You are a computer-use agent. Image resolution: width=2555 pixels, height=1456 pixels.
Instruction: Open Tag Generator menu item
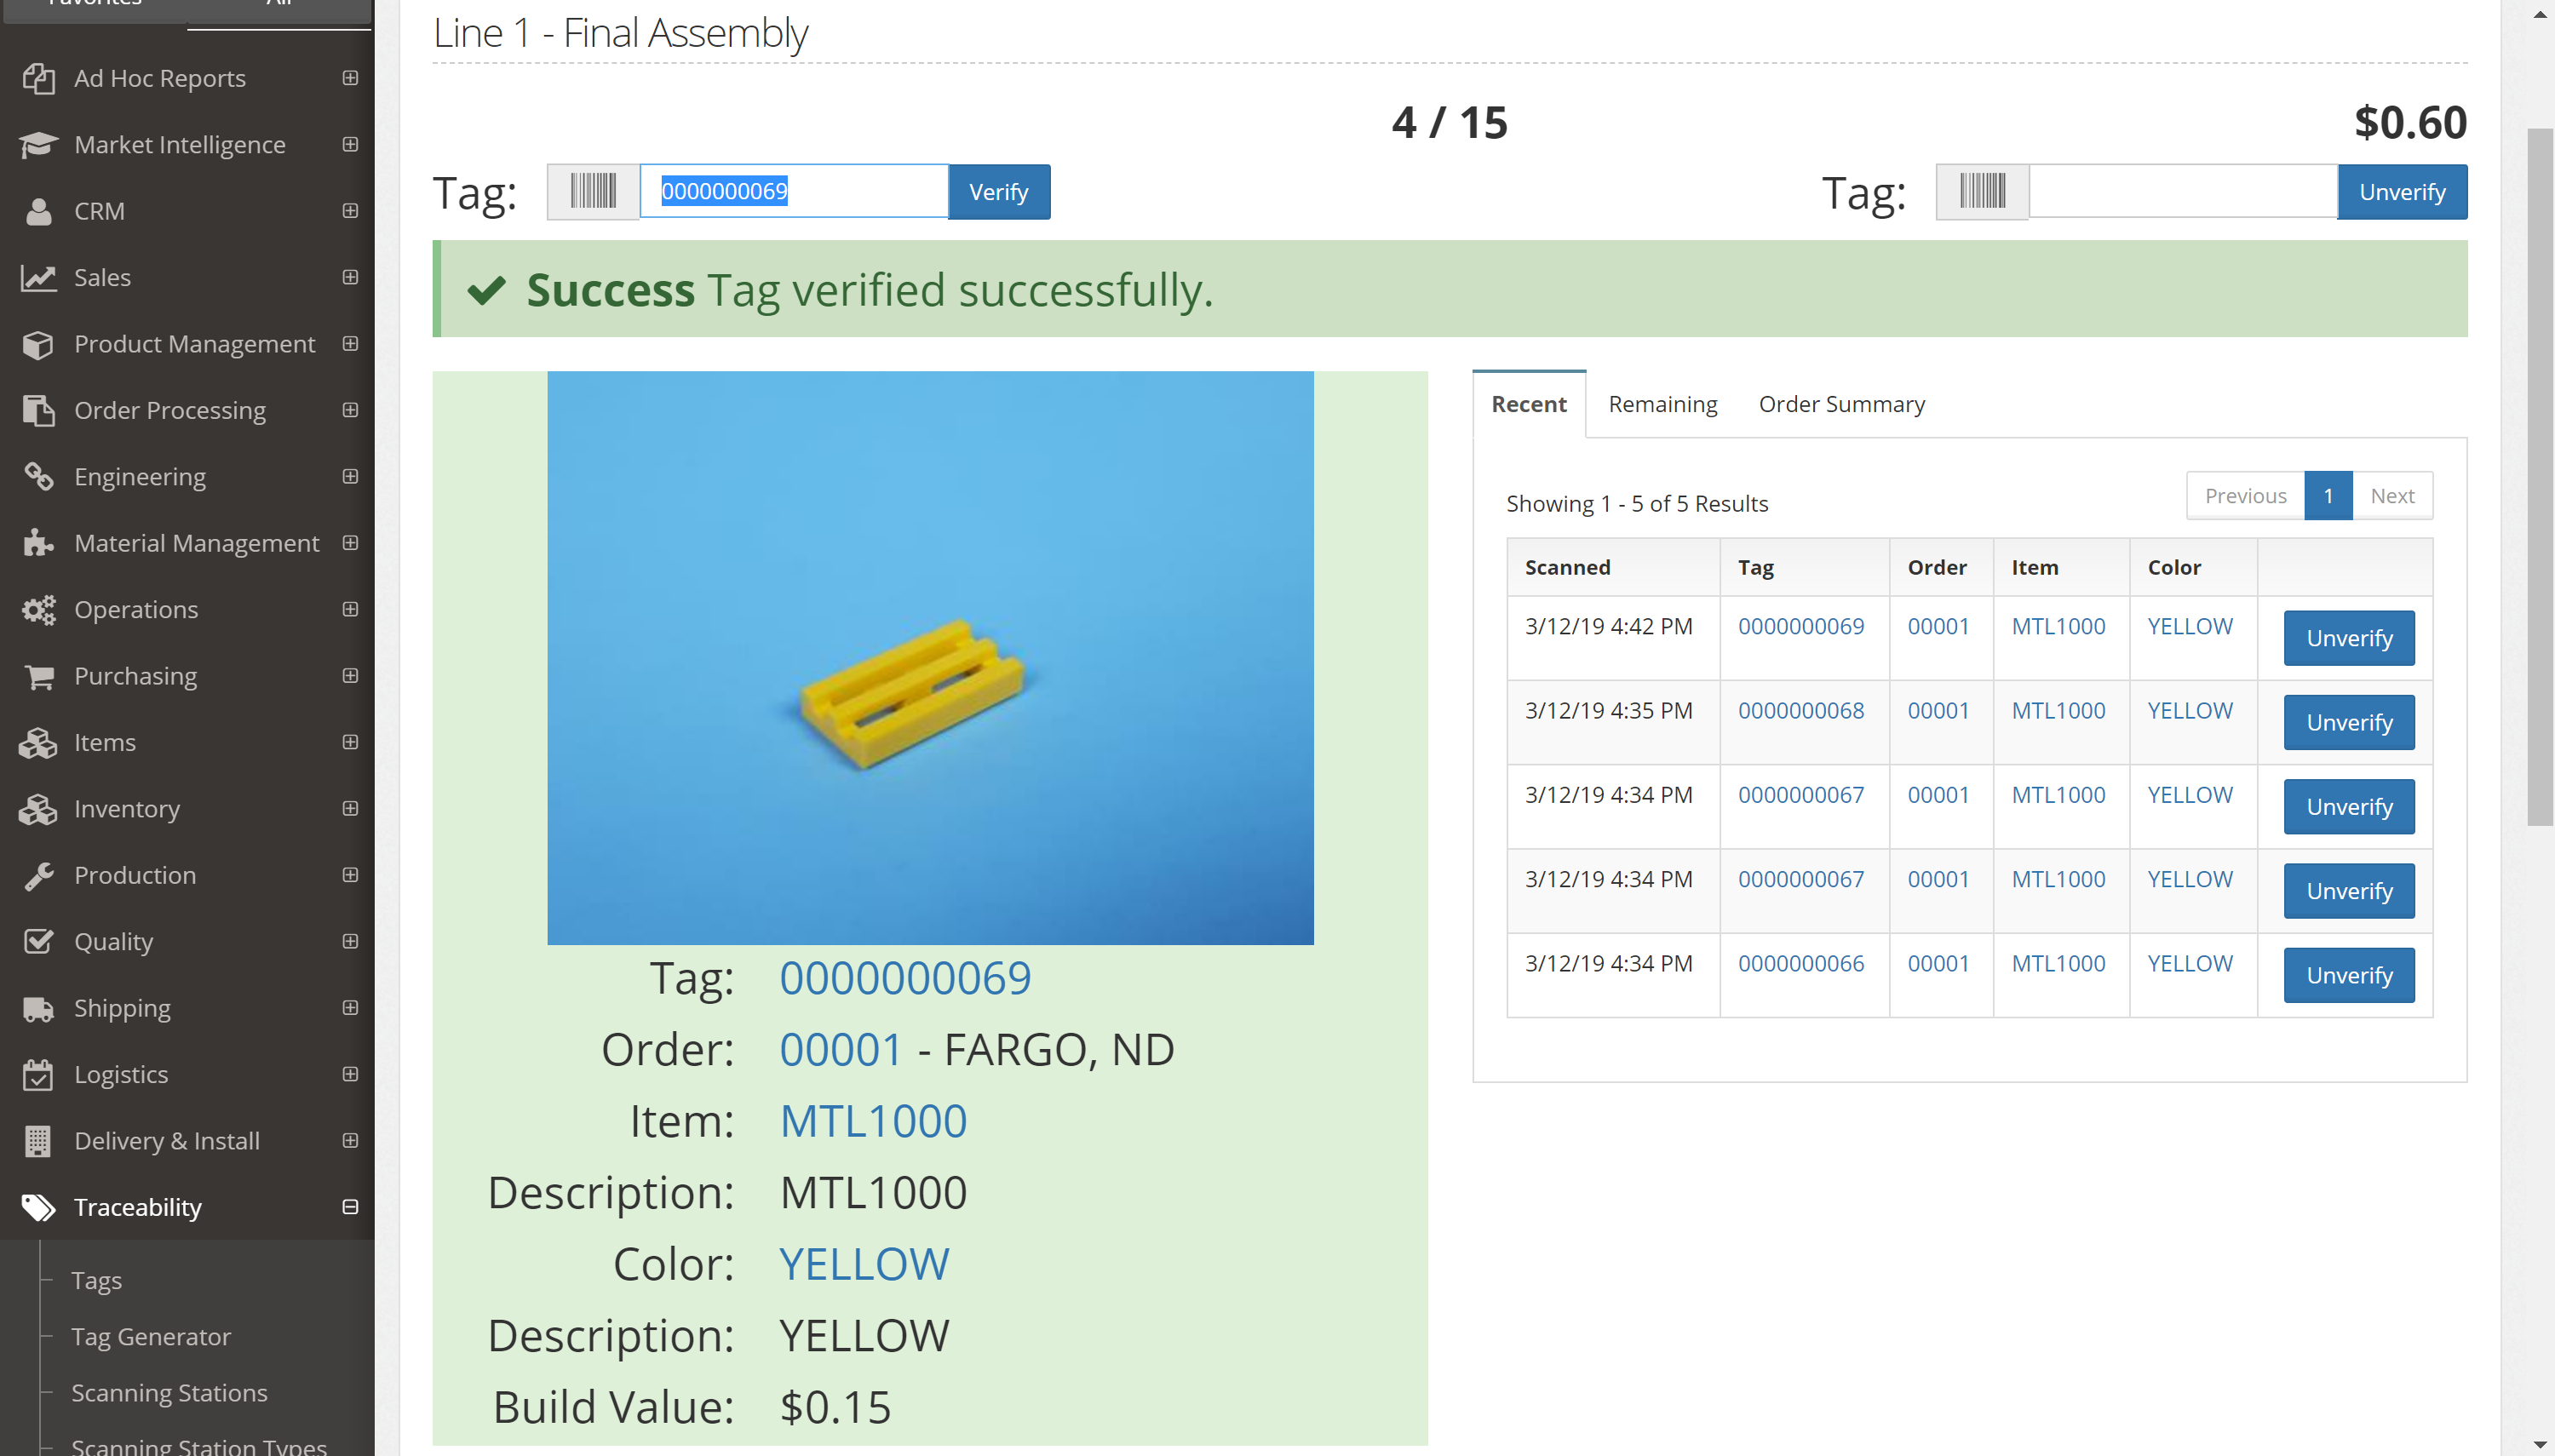pos(151,1336)
